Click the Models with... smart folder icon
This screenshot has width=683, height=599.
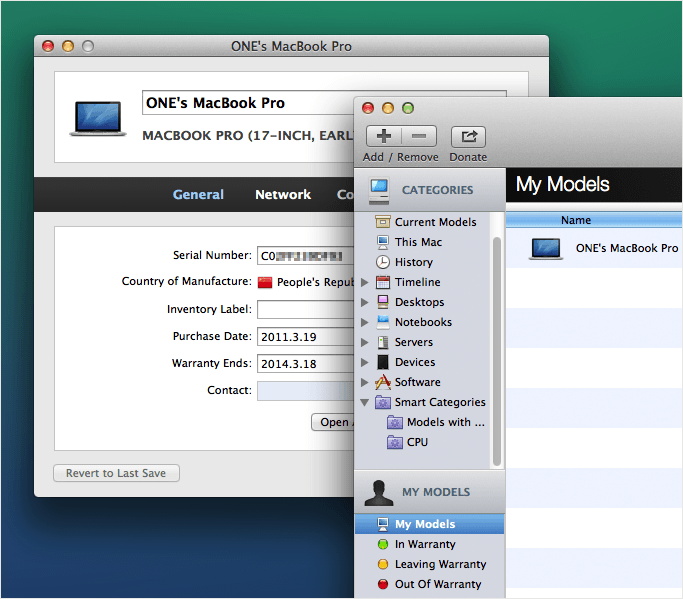click(x=395, y=422)
